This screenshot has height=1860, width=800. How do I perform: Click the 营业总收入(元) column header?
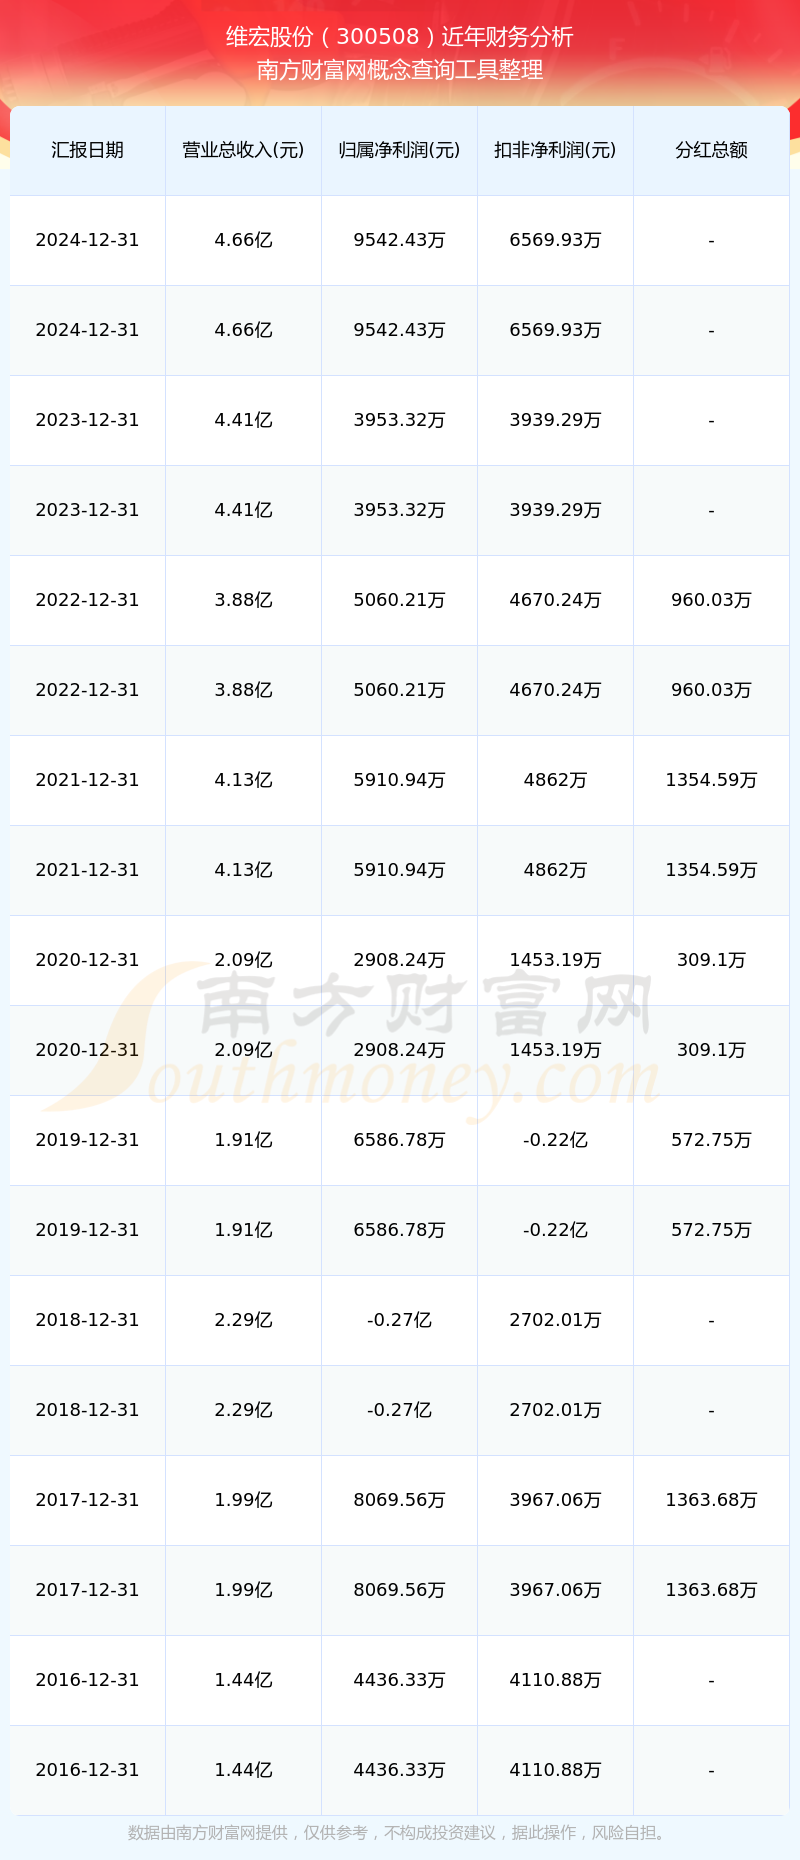243,150
